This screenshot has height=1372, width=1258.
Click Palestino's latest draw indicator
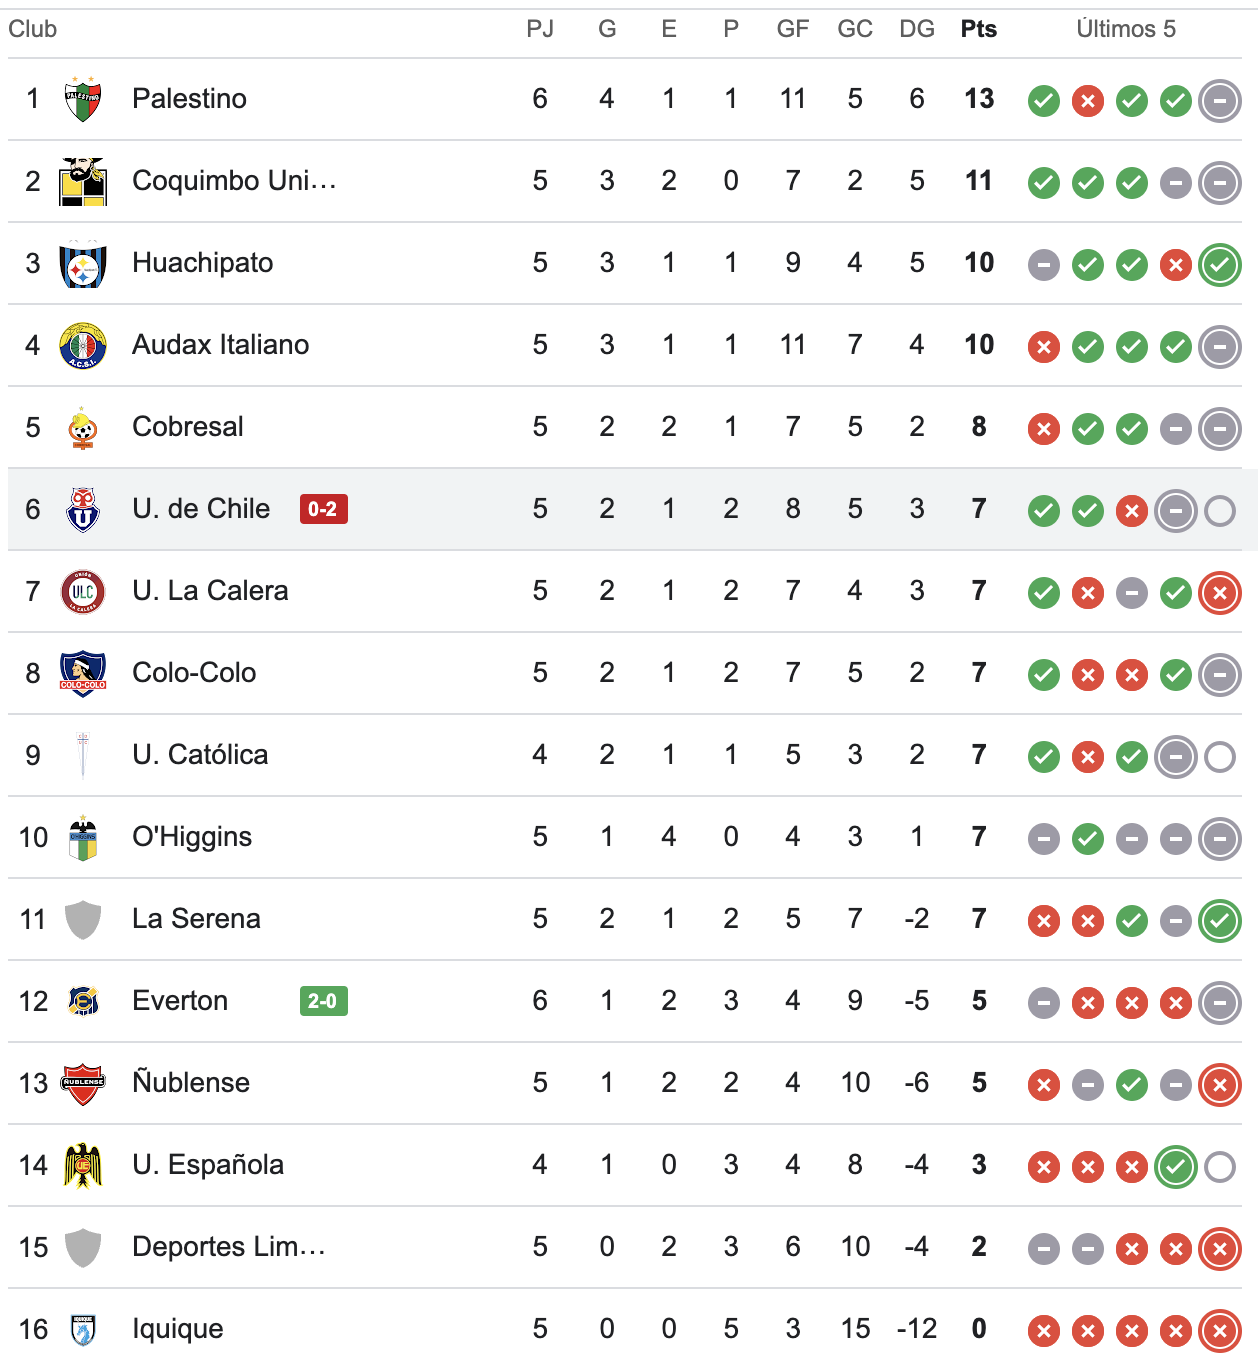click(x=1220, y=101)
